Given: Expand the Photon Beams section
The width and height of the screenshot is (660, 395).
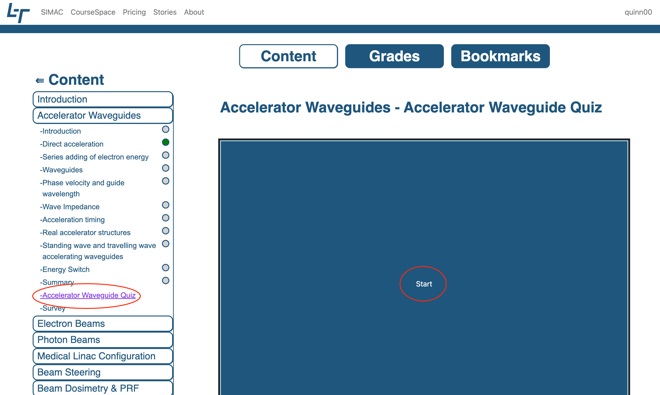Looking at the screenshot, I should tap(103, 340).
